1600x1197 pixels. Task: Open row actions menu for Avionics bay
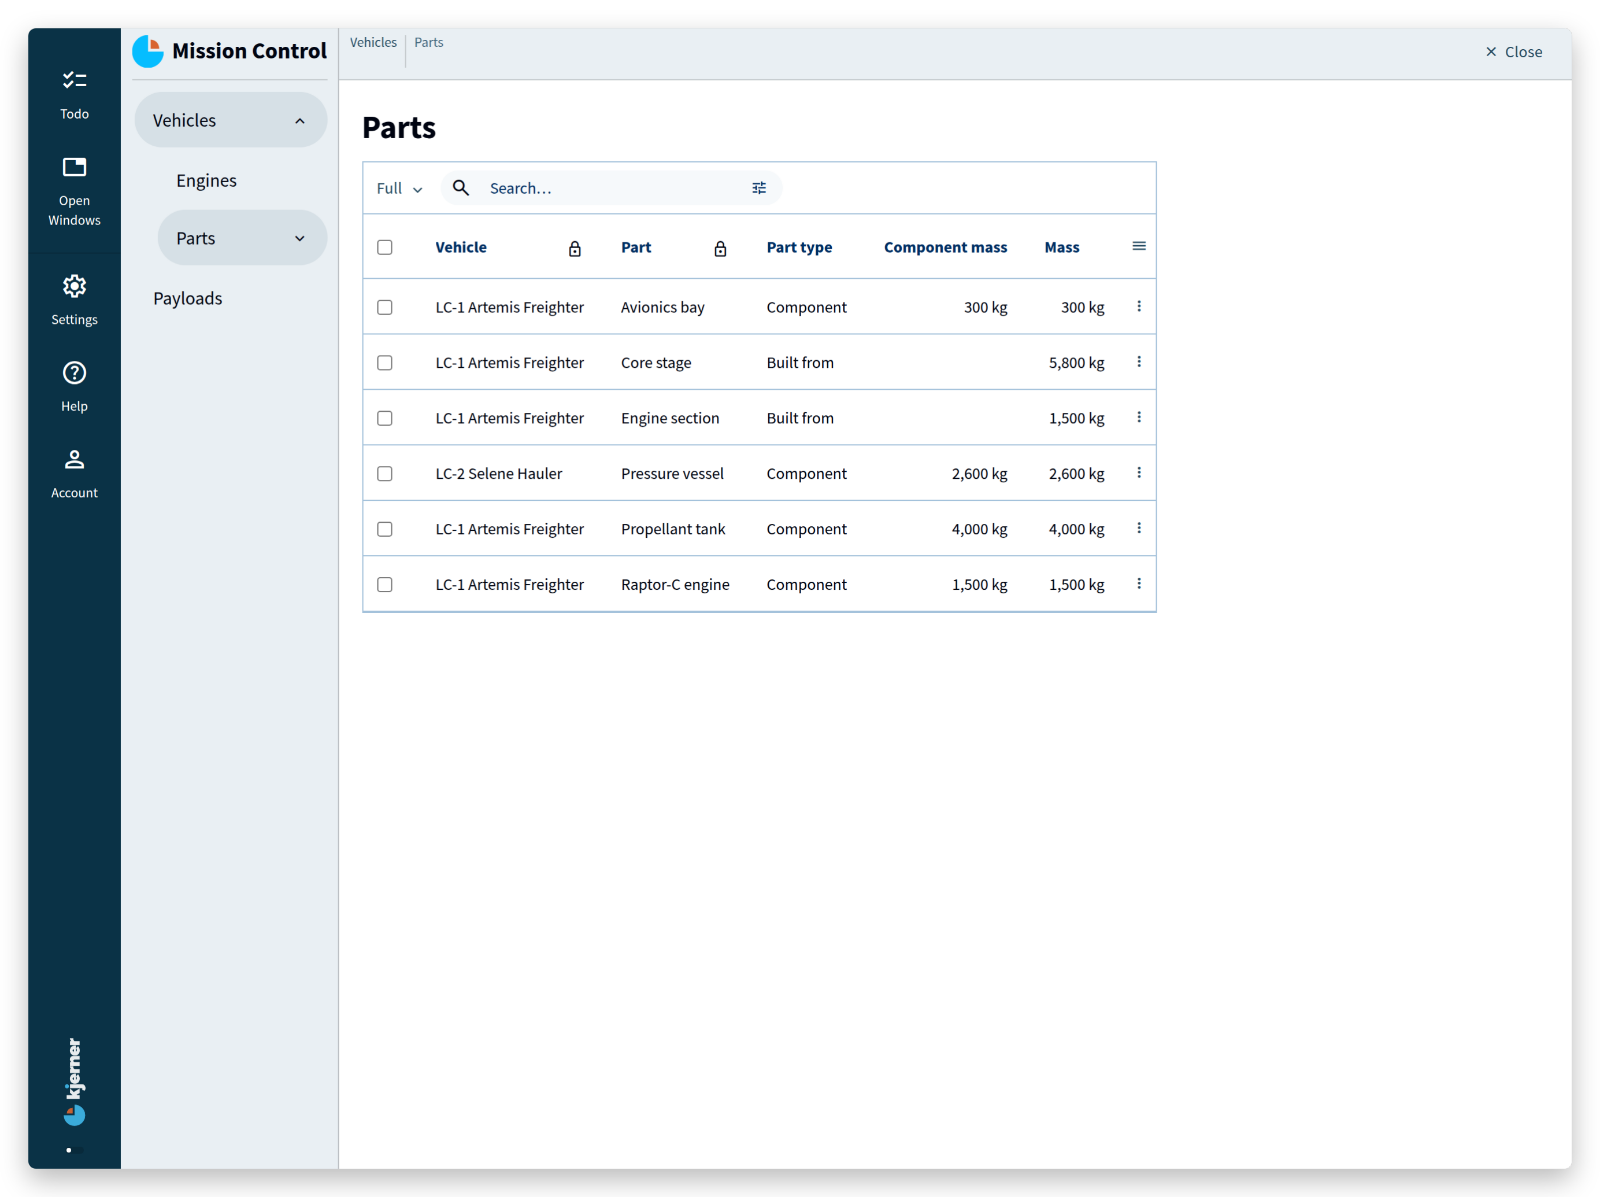[x=1139, y=307]
